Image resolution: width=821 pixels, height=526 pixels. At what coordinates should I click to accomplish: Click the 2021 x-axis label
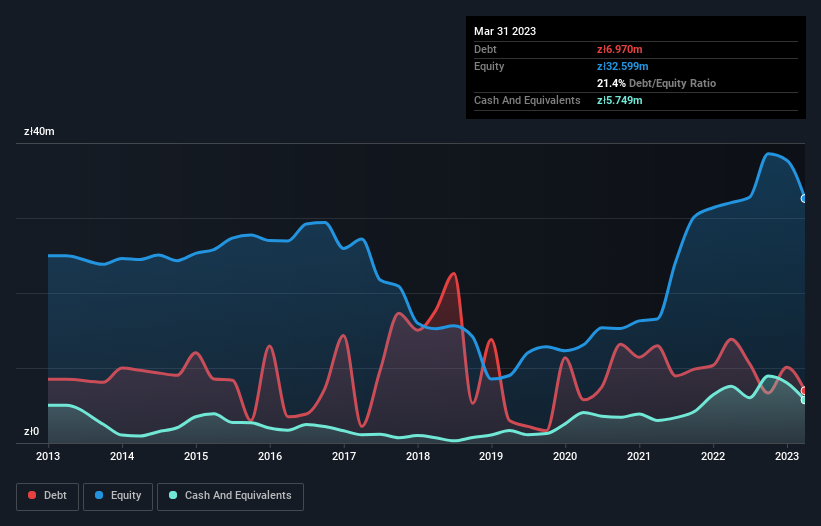[639, 456]
